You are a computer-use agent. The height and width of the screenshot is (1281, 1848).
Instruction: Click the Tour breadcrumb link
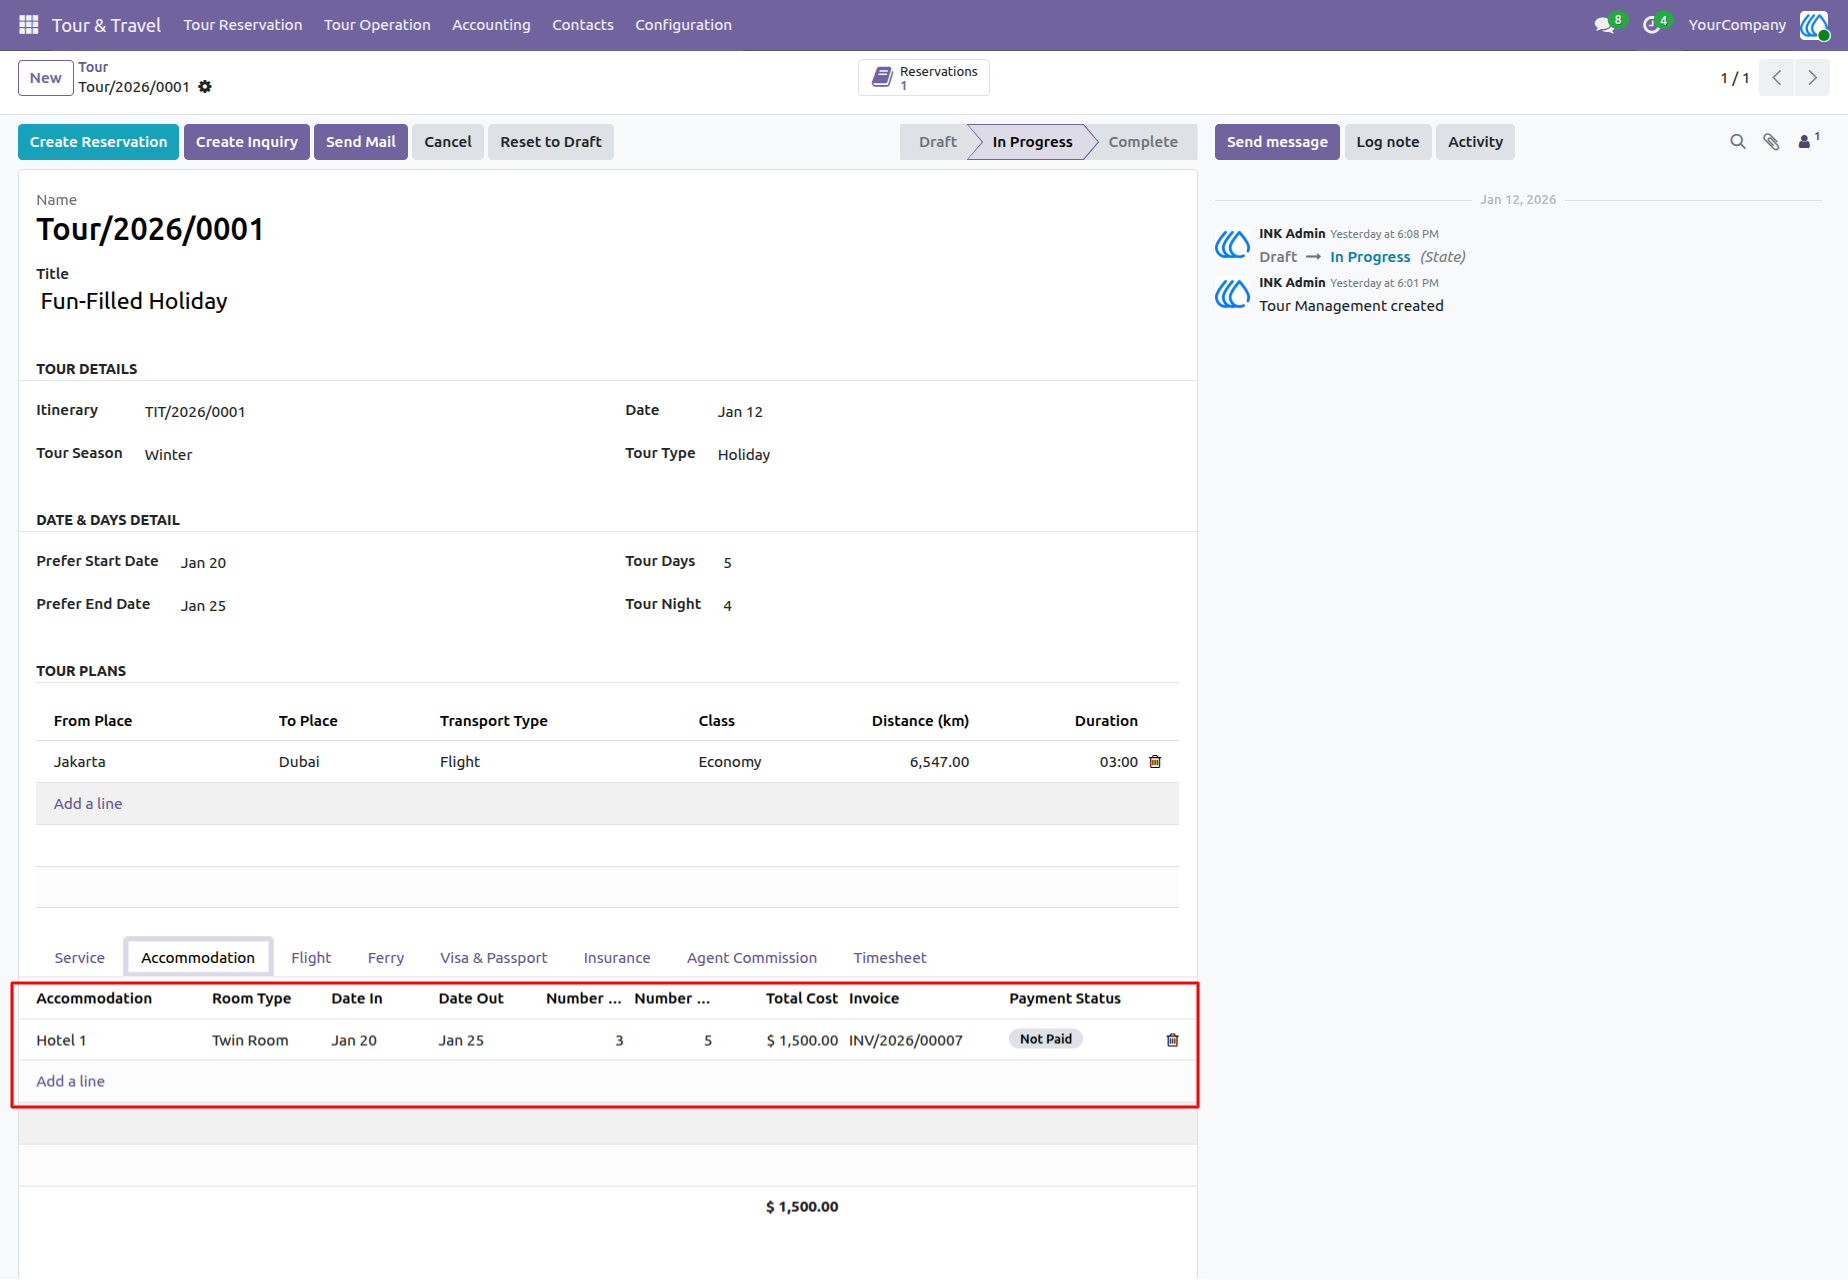(93, 67)
